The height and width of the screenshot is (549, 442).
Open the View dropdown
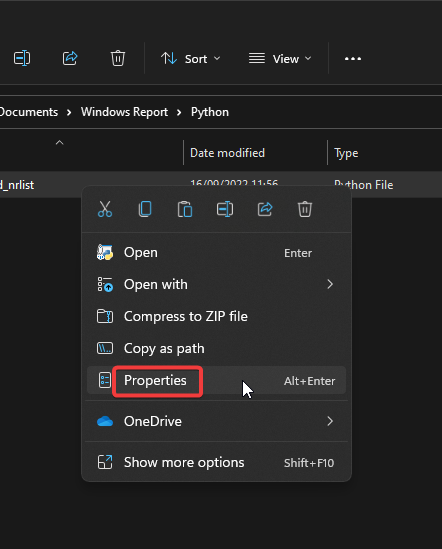pos(280,59)
